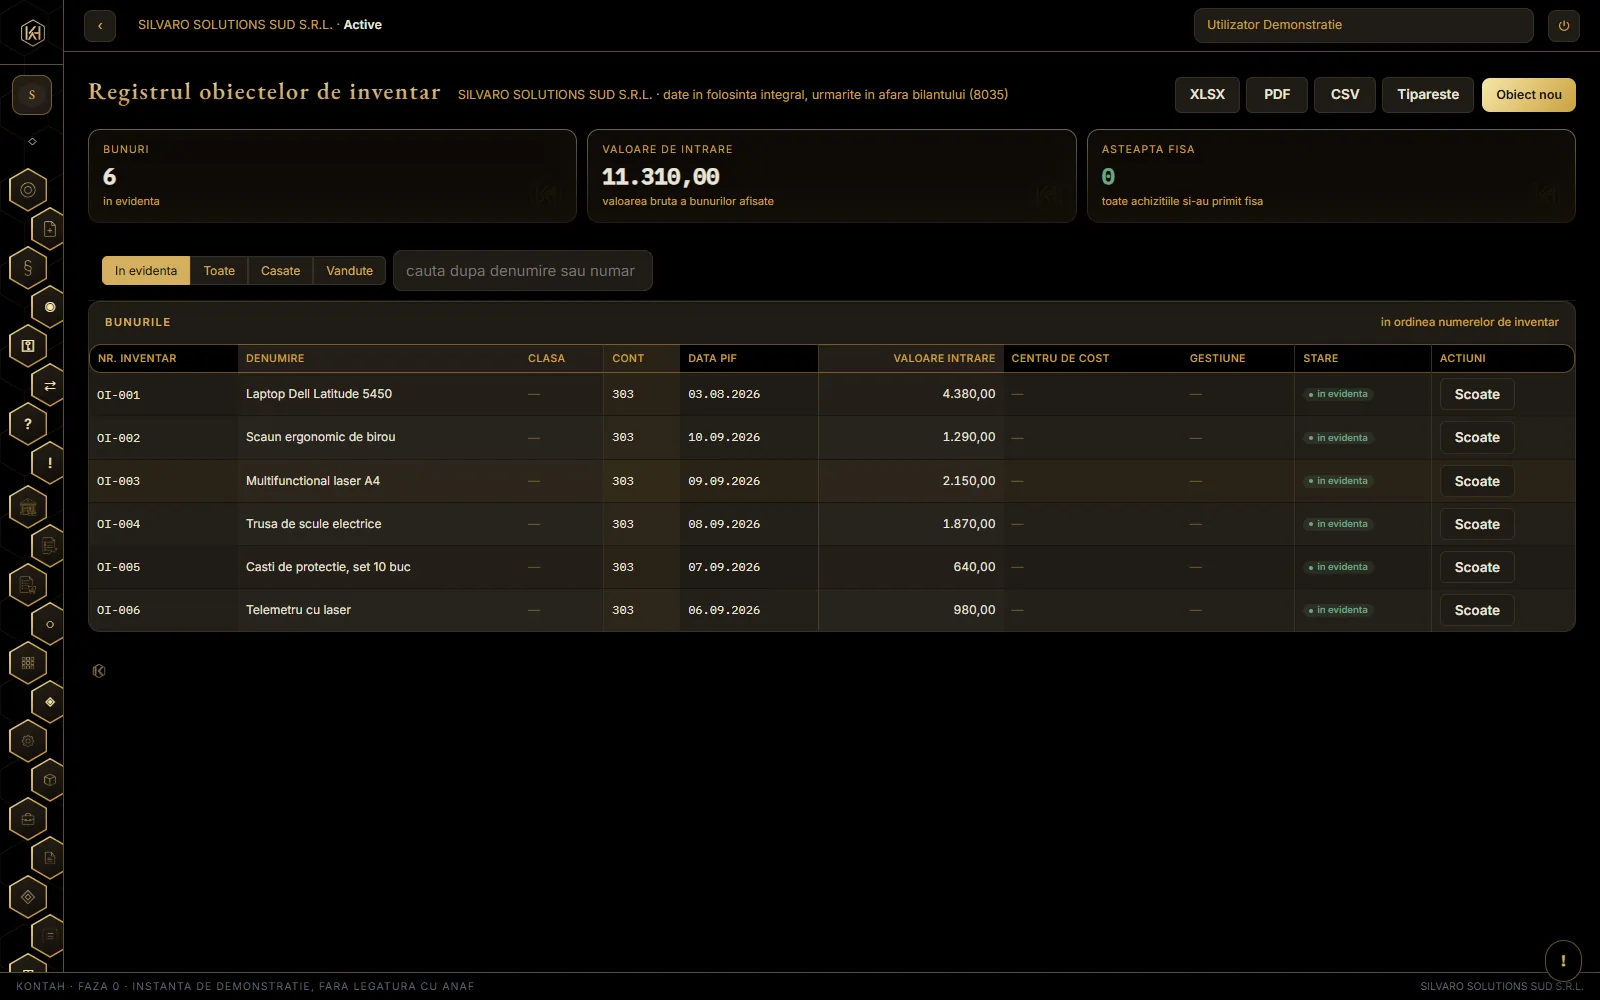
Task: Create a new item with Obiect nou
Action: tap(1528, 95)
